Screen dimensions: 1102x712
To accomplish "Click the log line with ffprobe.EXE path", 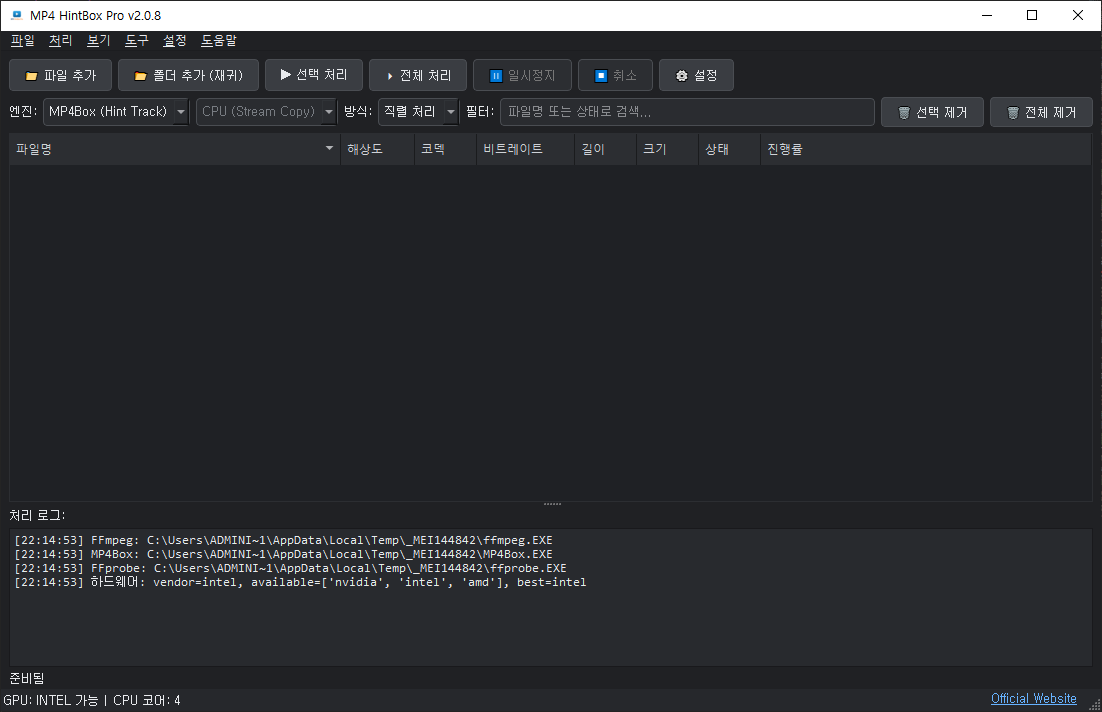I will tap(290, 569).
